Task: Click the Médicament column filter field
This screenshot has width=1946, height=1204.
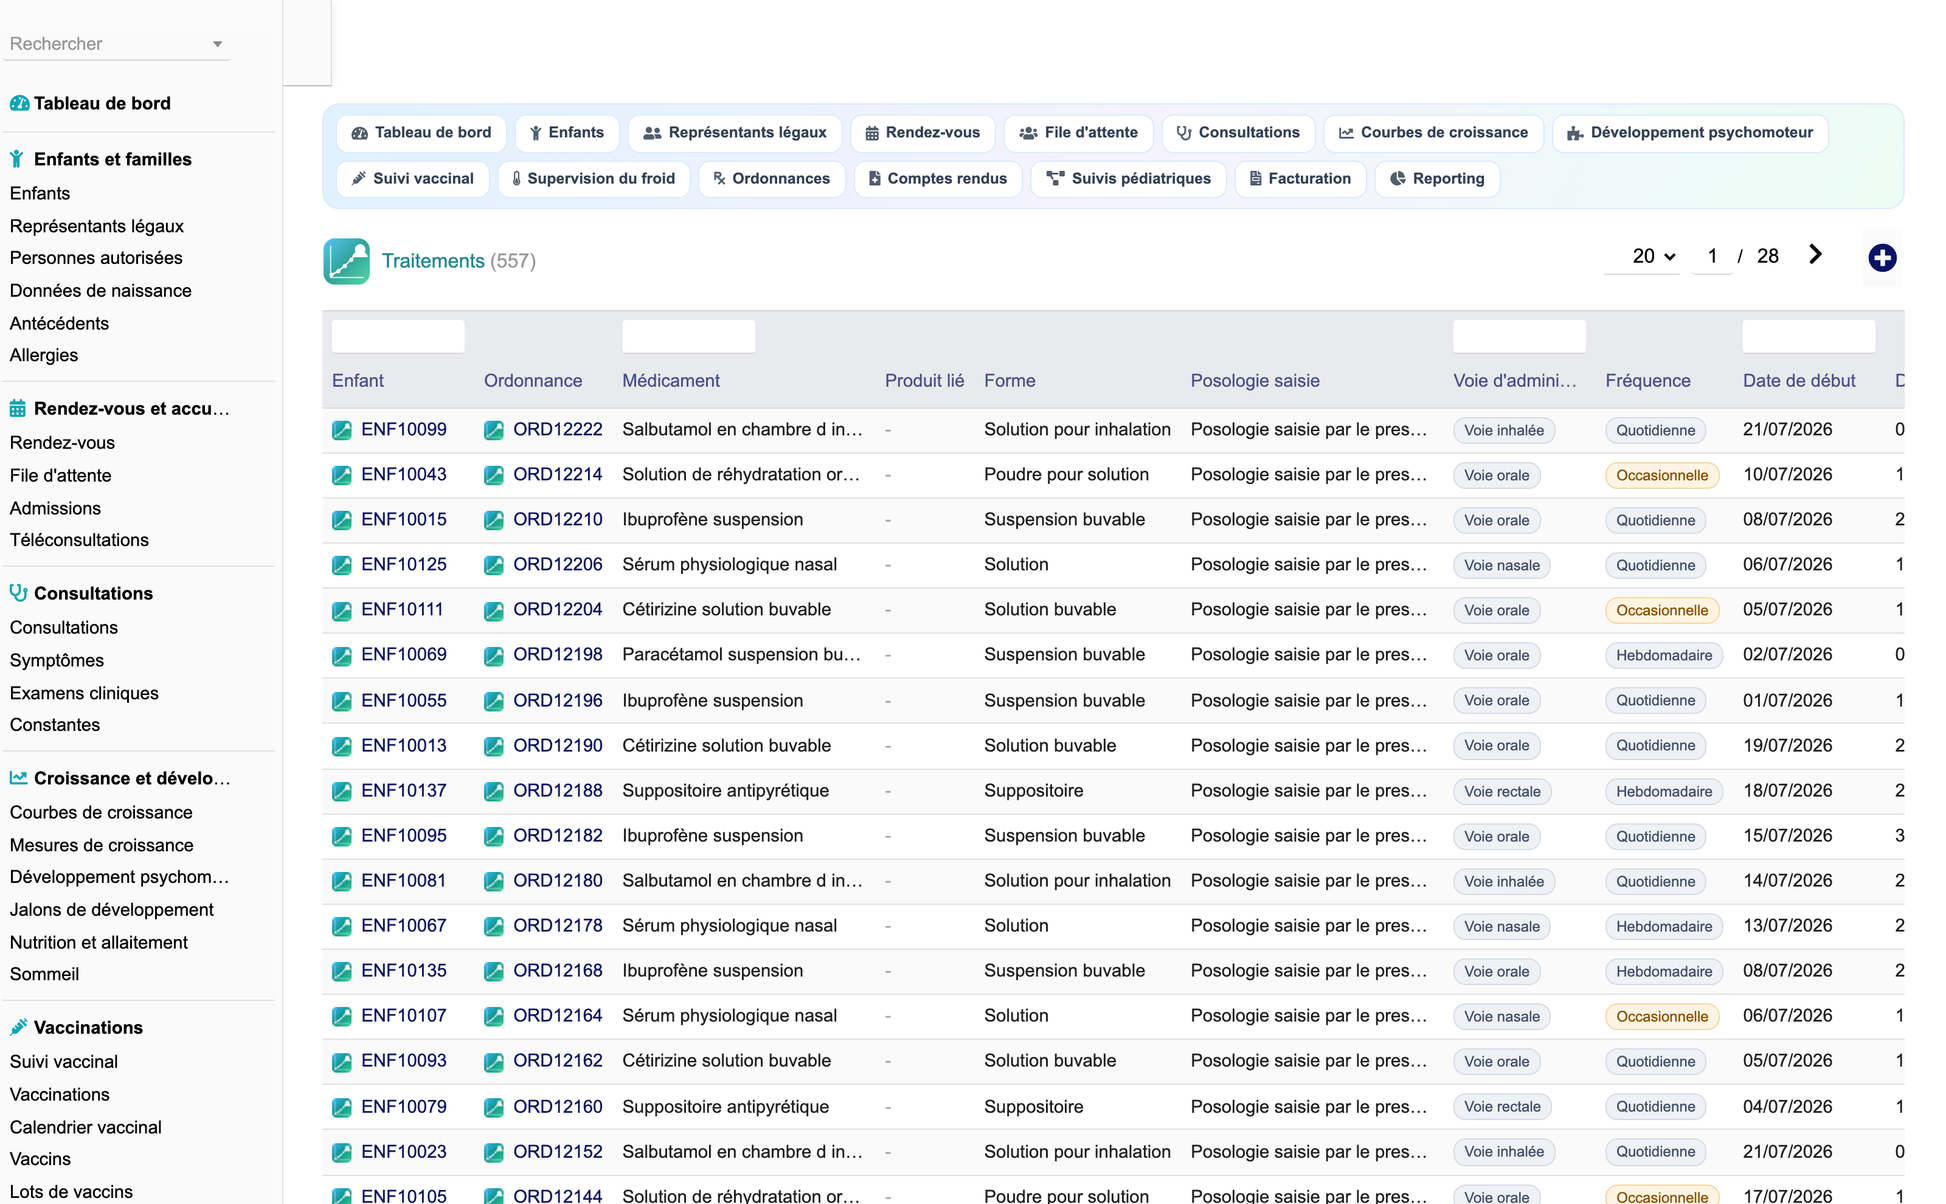Action: pyautogui.click(x=689, y=336)
